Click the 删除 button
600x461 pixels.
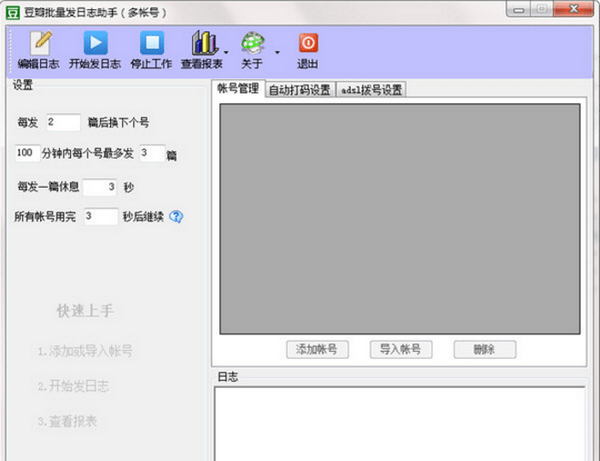[x=485, y=349]
